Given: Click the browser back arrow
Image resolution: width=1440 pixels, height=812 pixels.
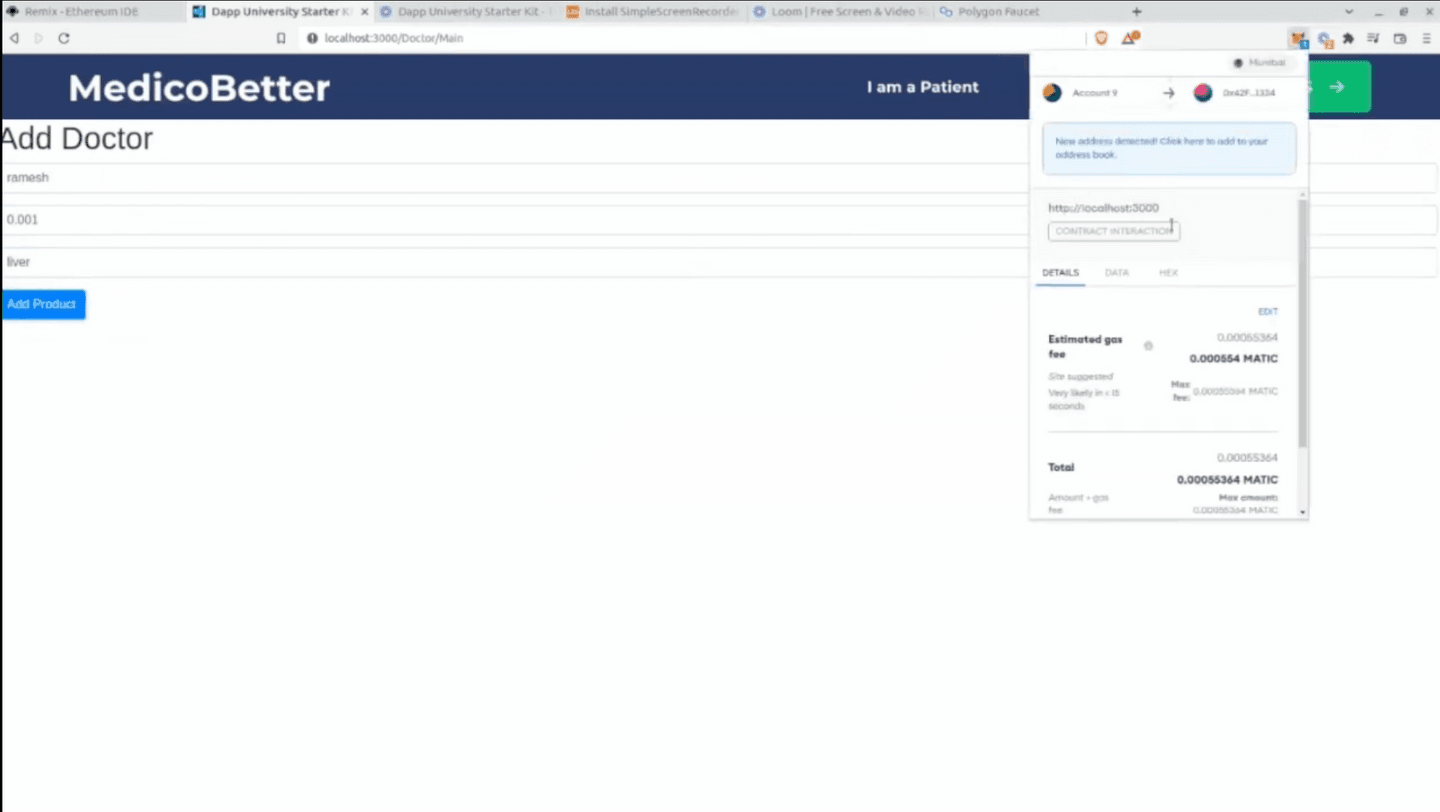Looking at the screenshot, I should point(14,38).
